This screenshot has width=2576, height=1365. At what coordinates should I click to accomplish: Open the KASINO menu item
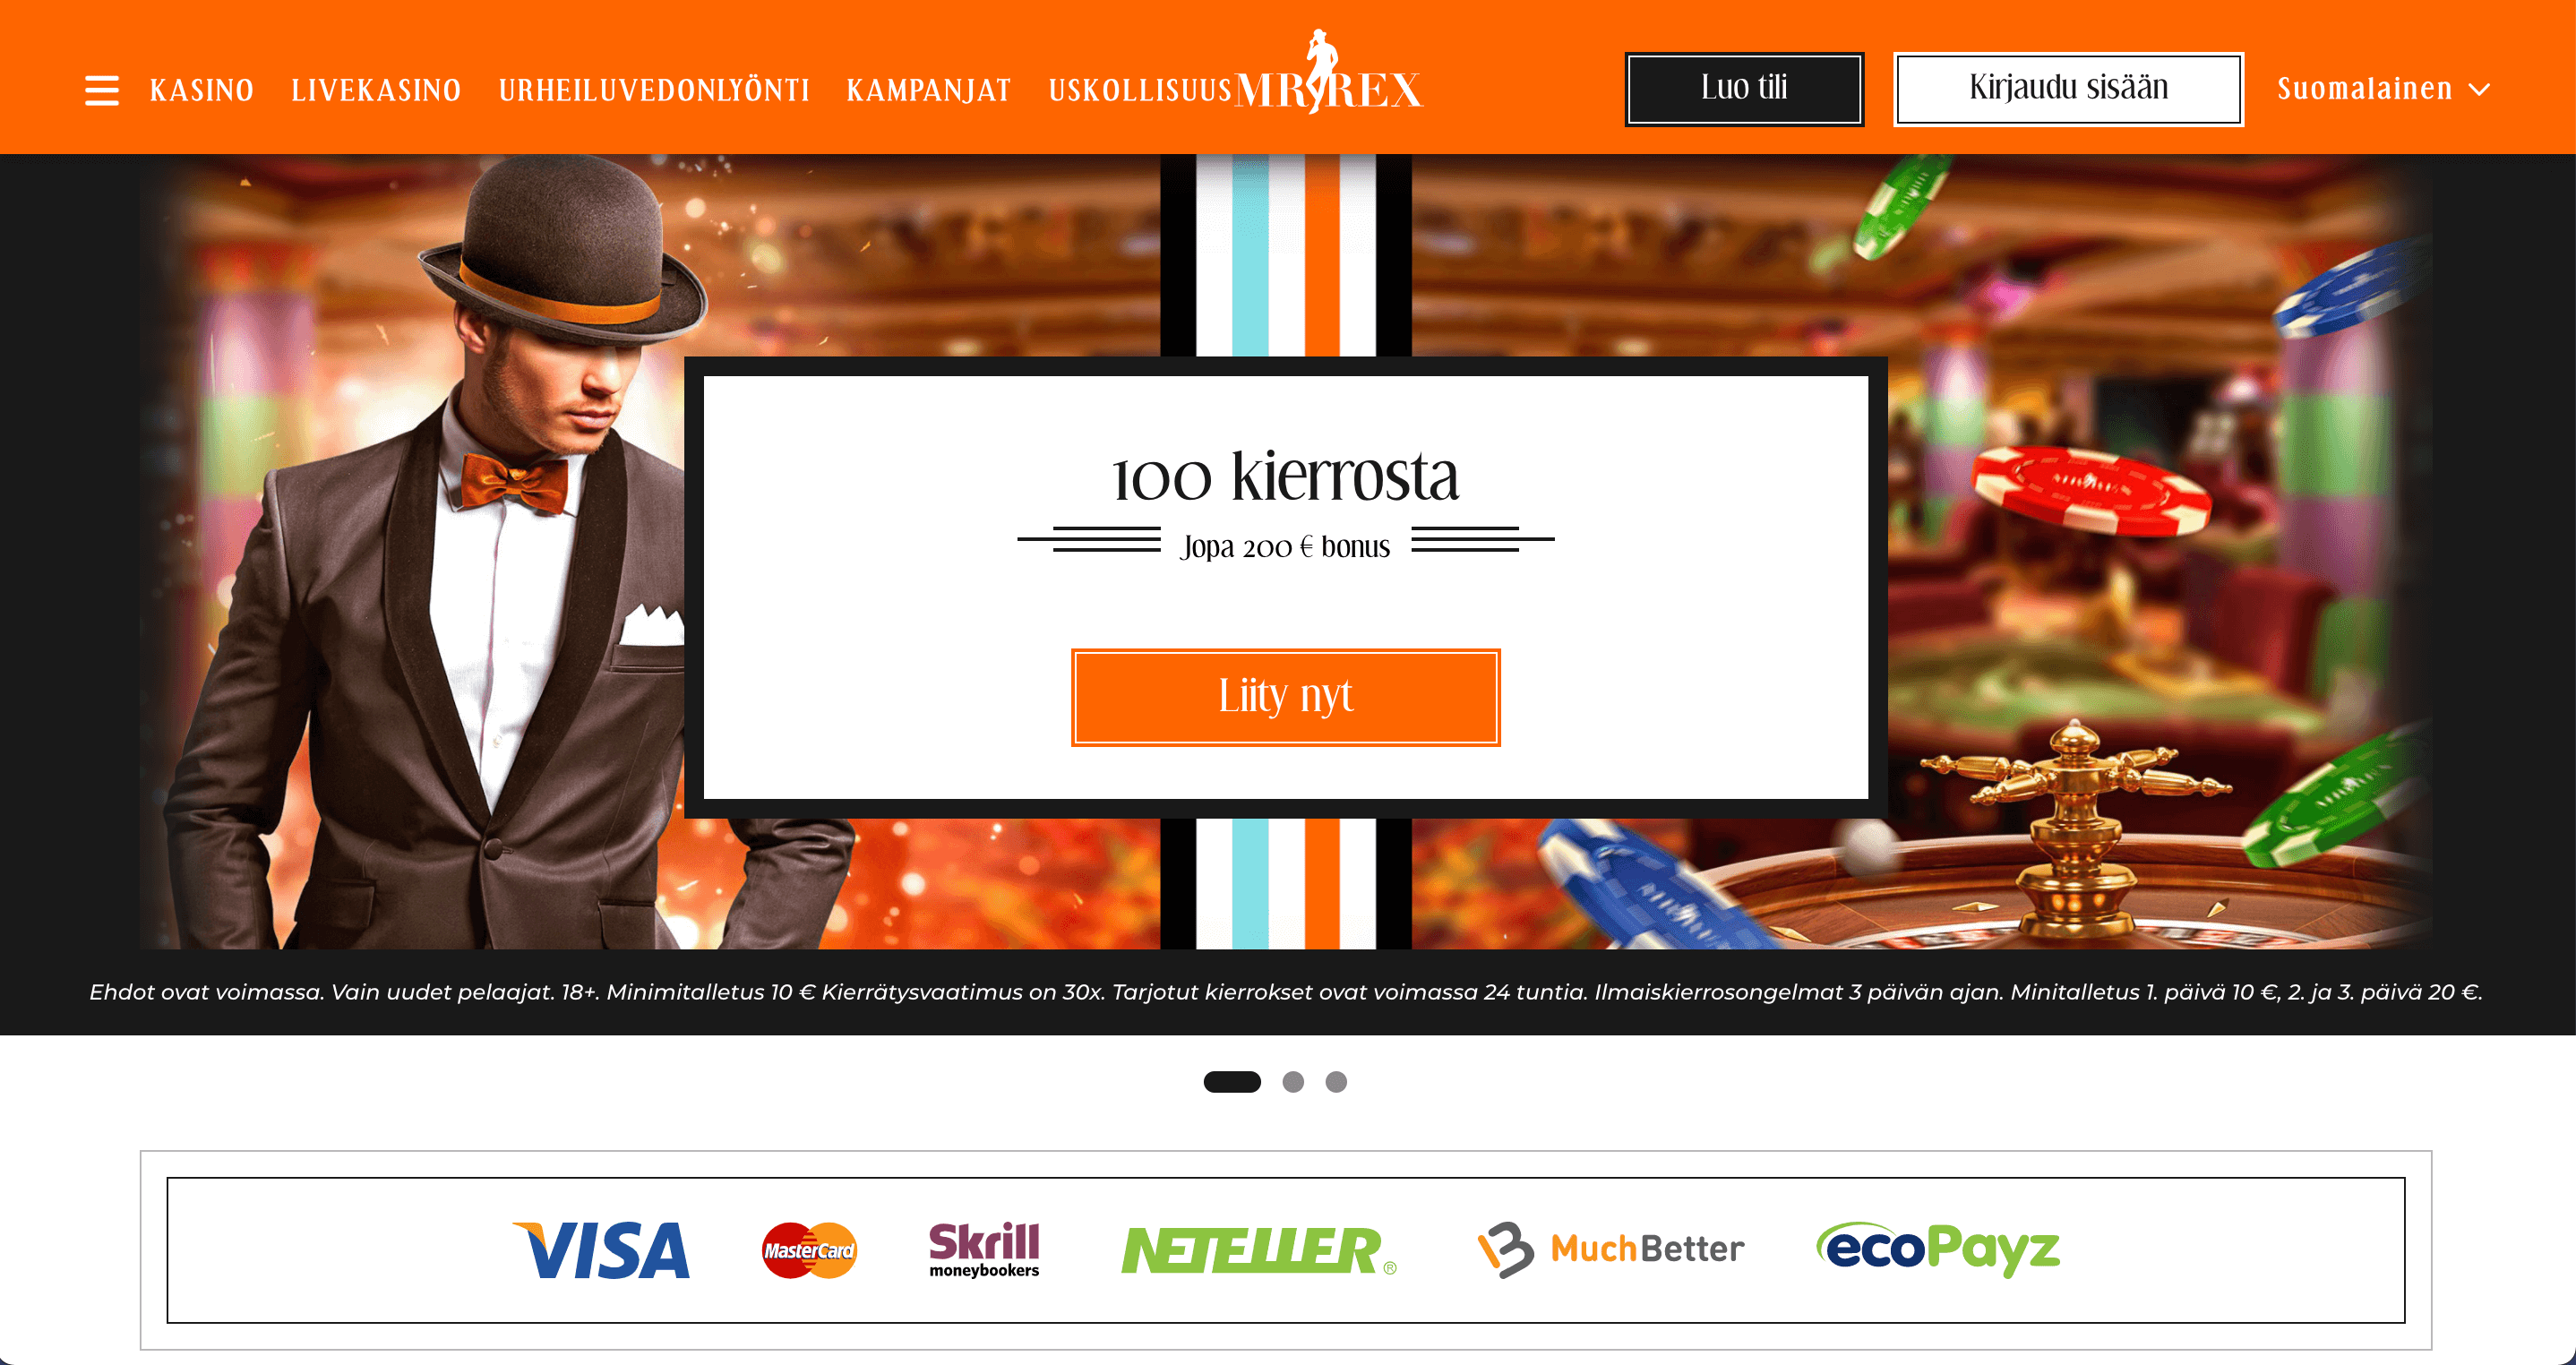coord(202,90)
